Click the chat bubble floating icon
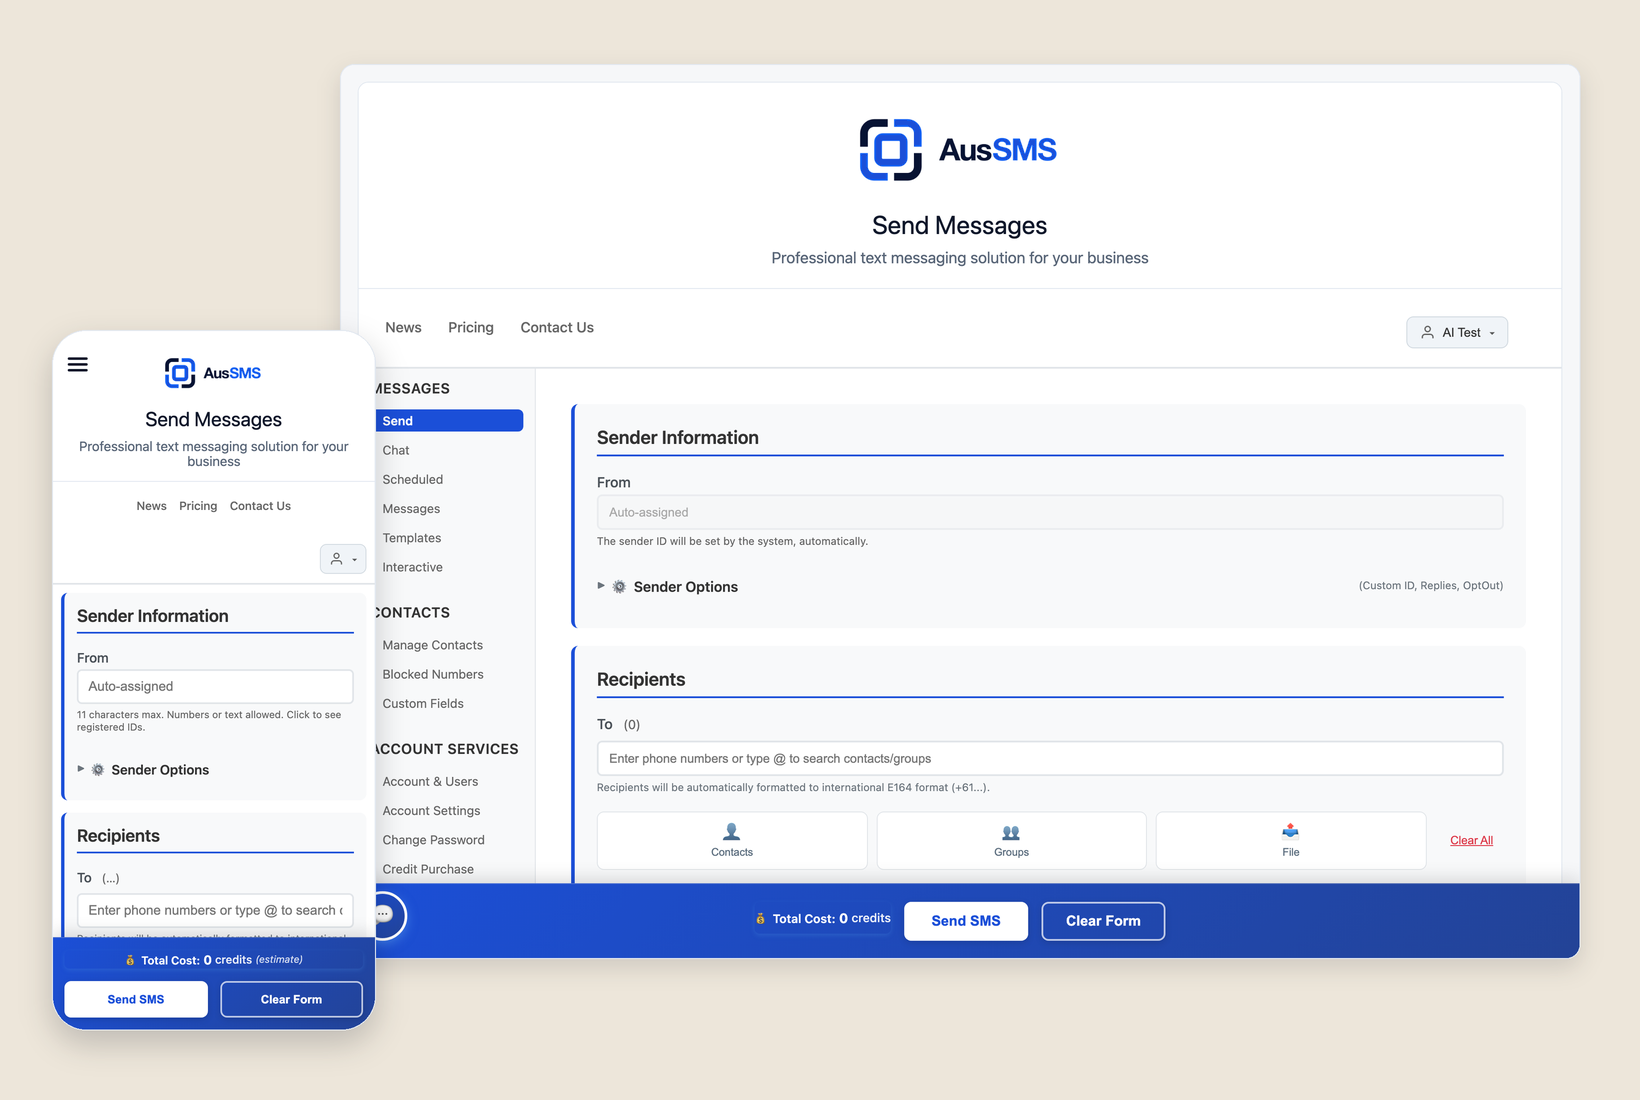 pos(384,914)
